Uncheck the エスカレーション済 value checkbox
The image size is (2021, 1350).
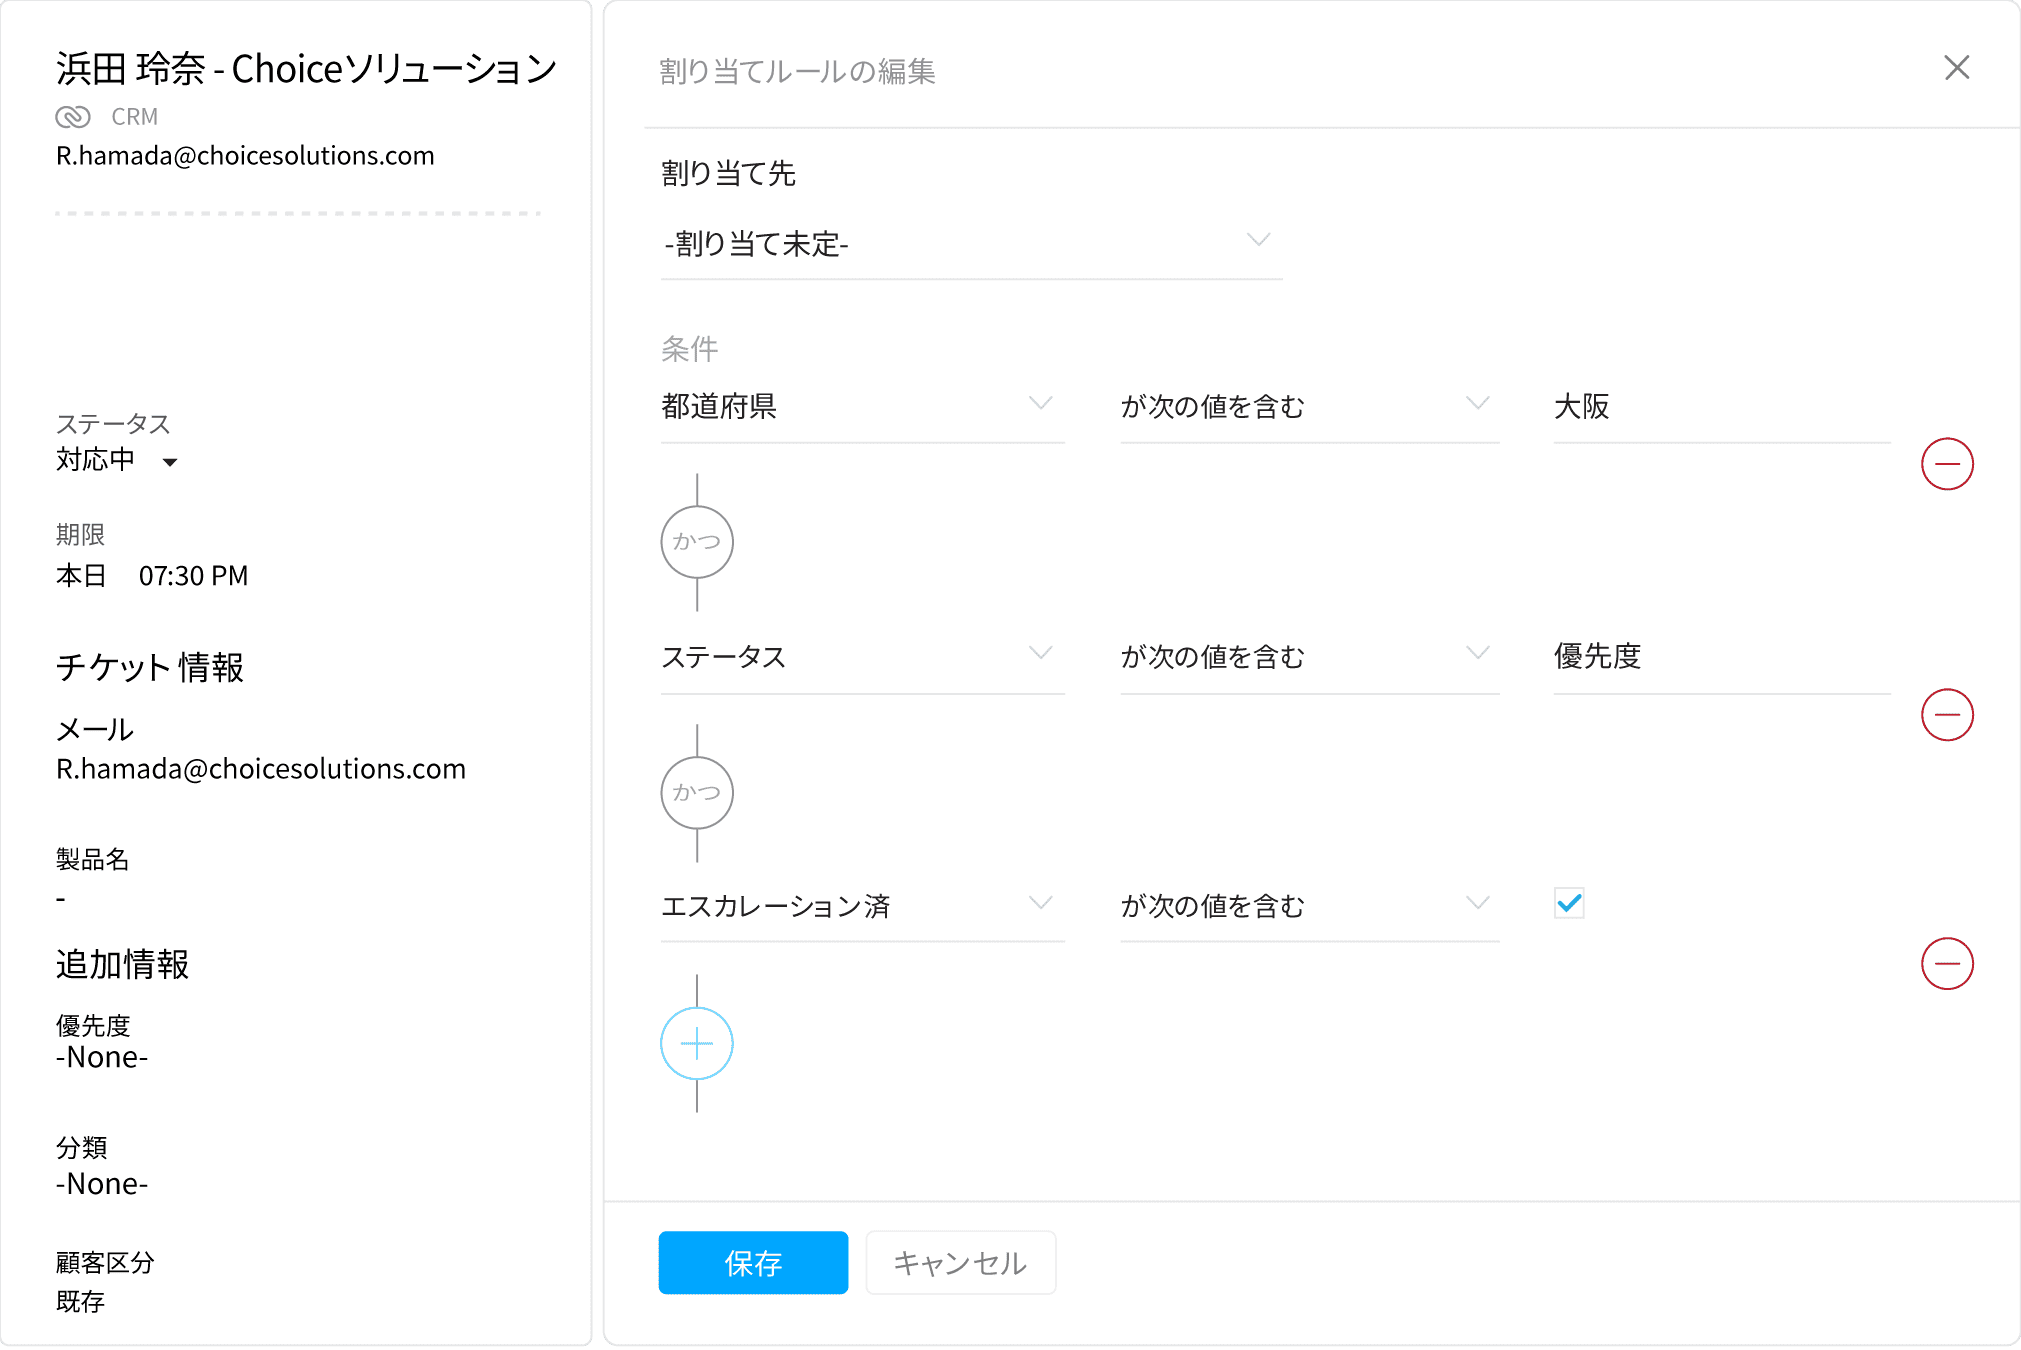click(1569, 903)
